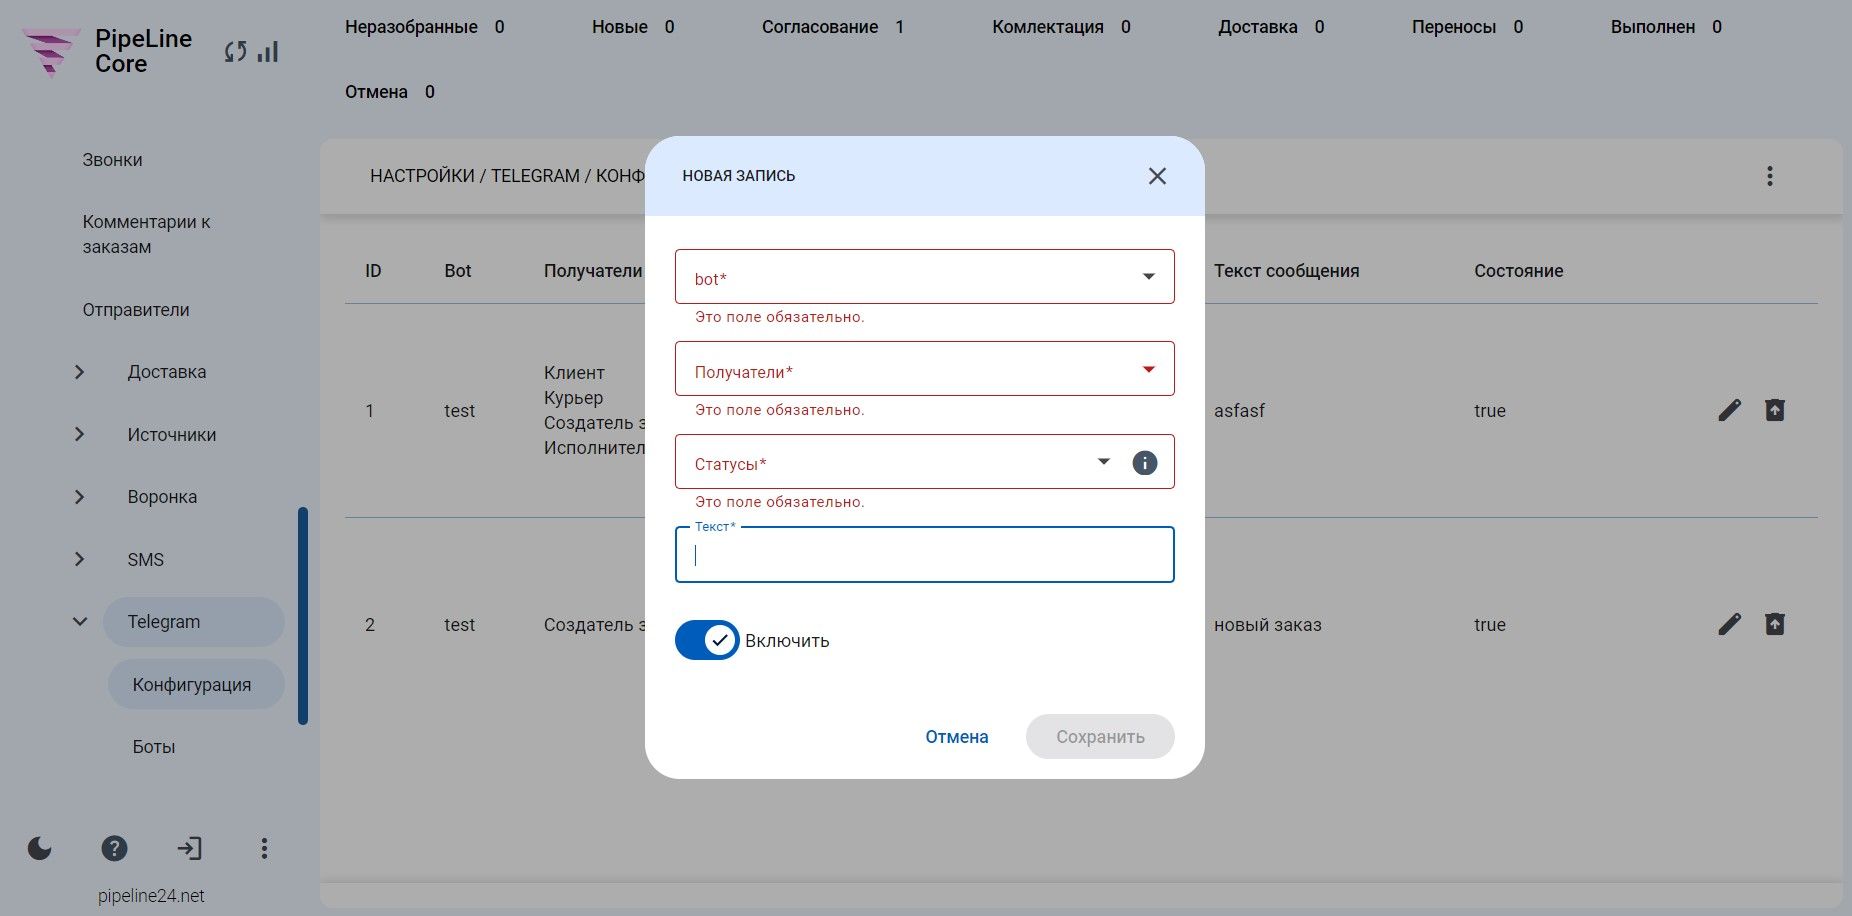Open Отправители in the sidebar
Screen dimensions: 1852x916
pos(136,310)
